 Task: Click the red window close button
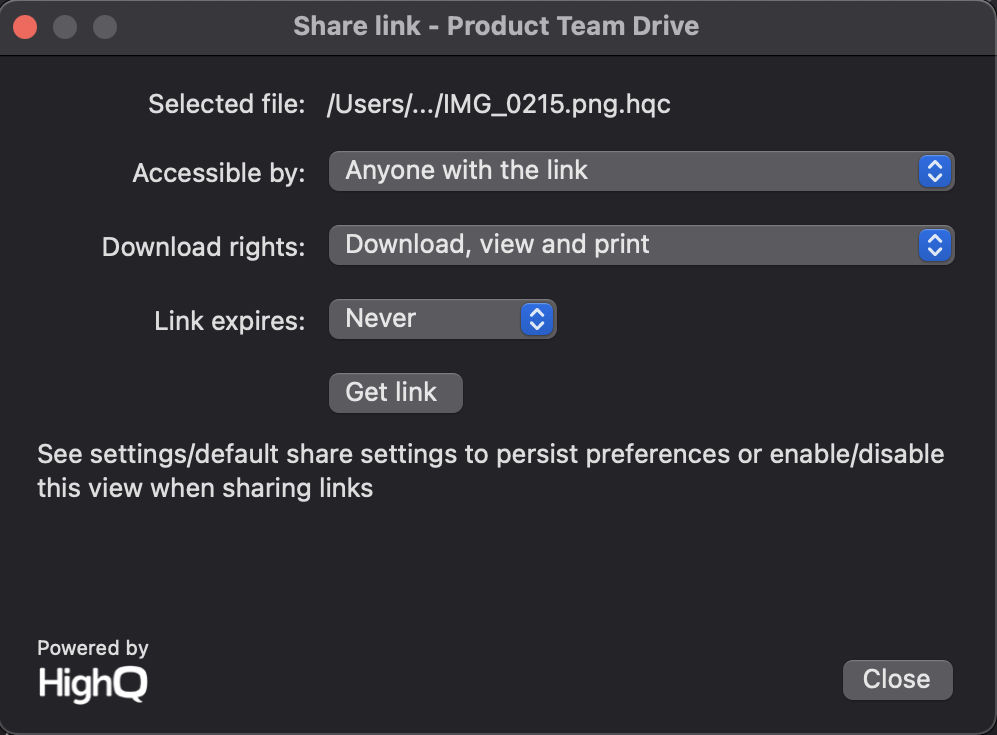[x=25, y=27]
